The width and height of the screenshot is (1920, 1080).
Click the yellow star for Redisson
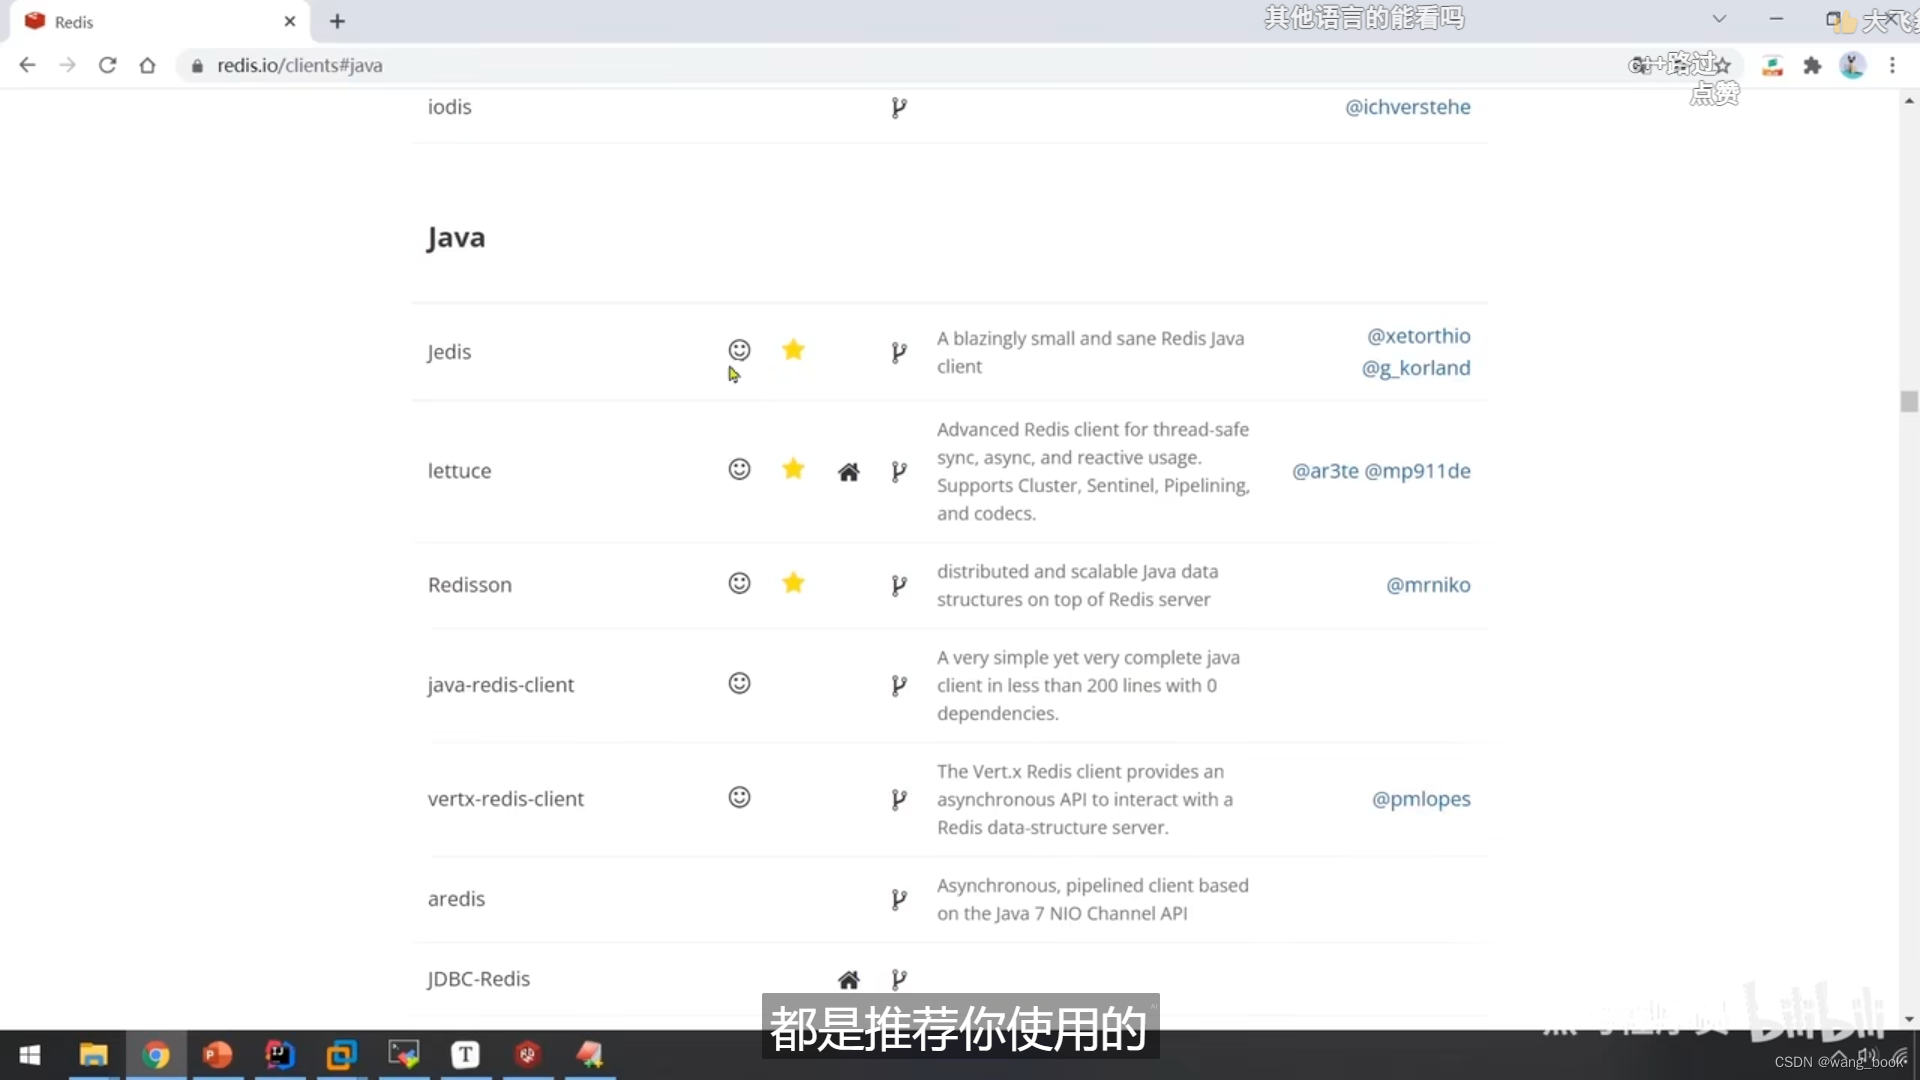click(x=793, y=583)
